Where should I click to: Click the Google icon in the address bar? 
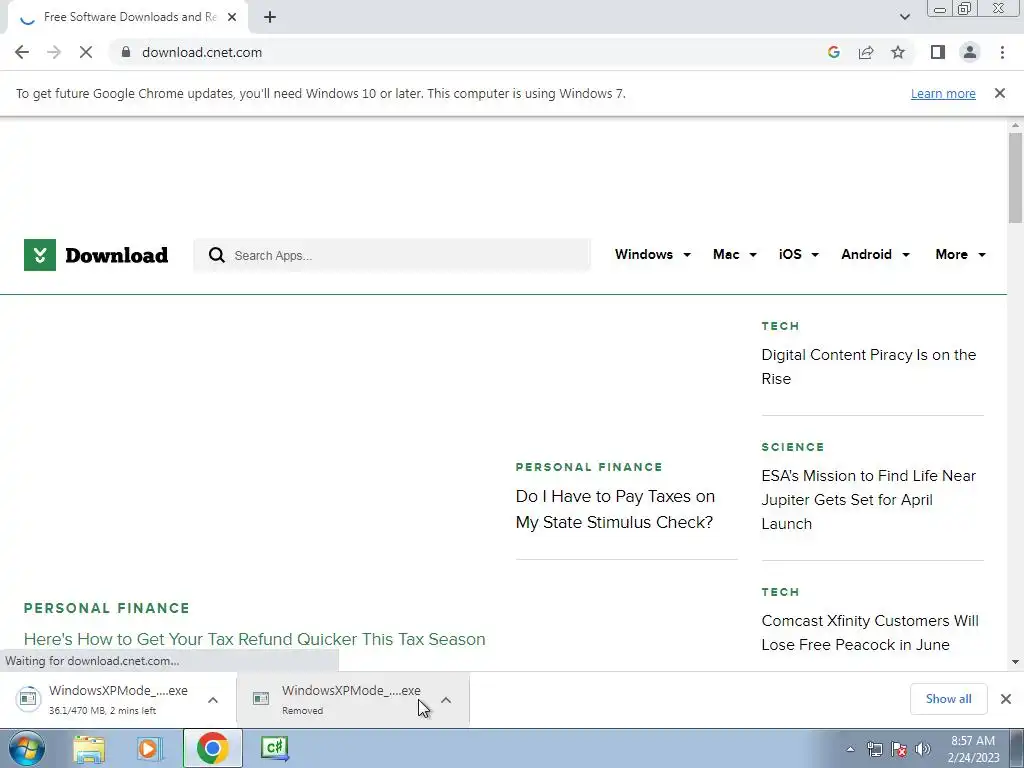833,52
